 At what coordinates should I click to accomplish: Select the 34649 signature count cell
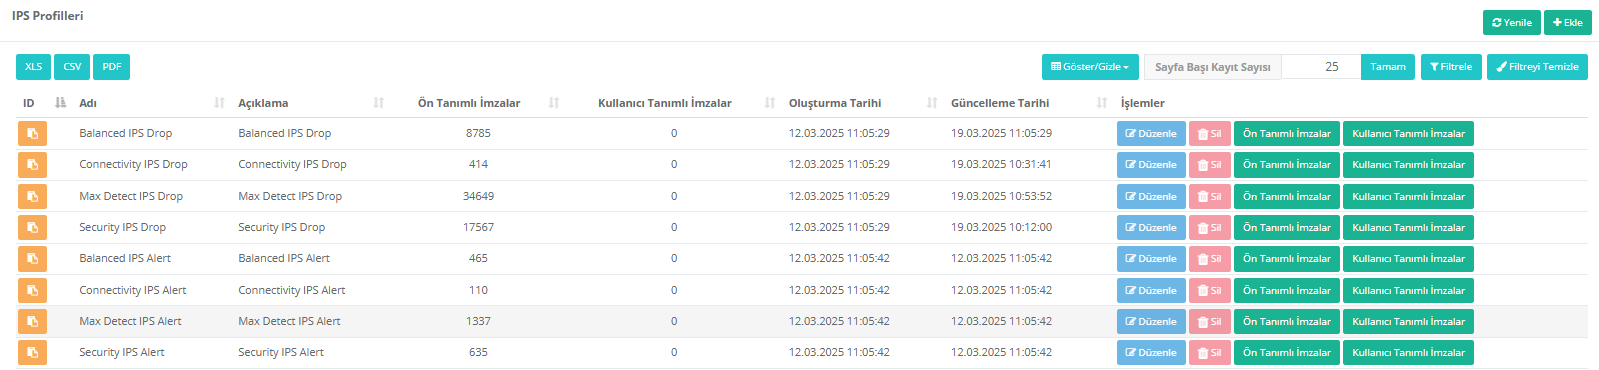tap(478, 196)
